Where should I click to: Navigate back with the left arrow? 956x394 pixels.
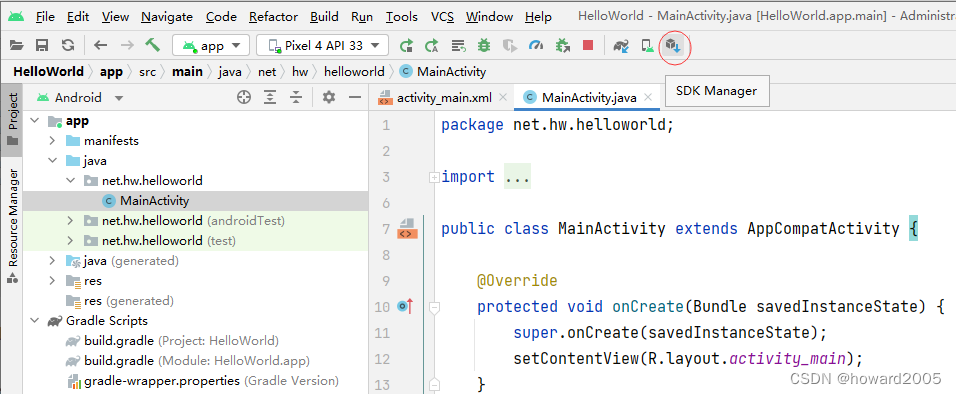(101, 45)
